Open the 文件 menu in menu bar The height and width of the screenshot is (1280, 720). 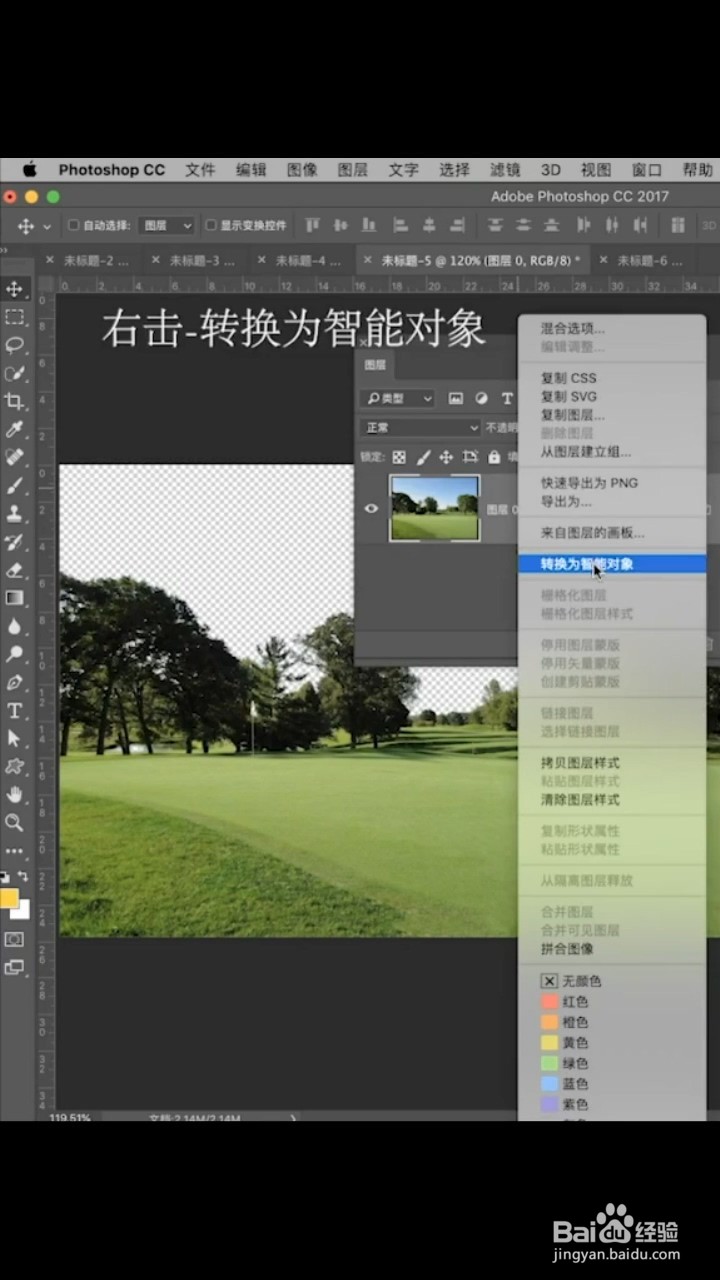coord(200,170)
